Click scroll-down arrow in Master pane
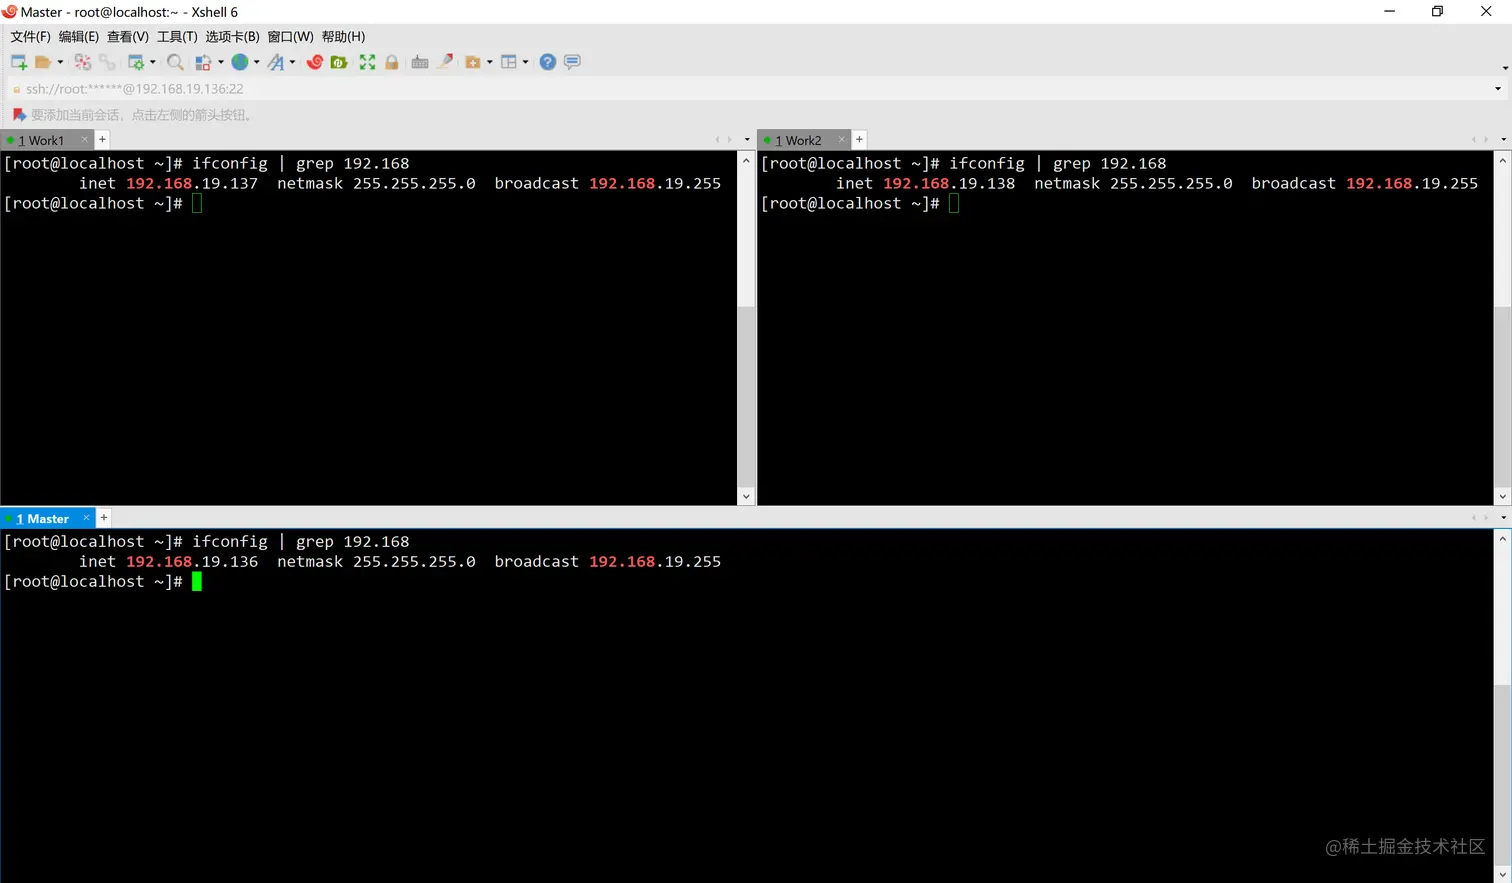The image size is (1512, 883). tap(1502, 875)
